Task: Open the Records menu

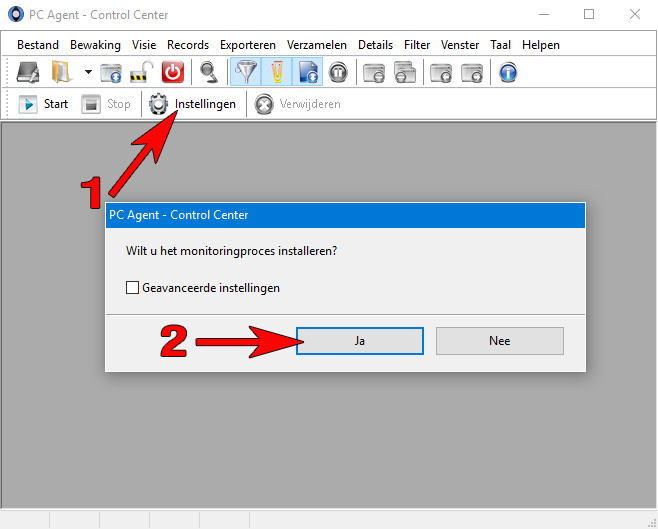Action: click(x=188, y=44)
